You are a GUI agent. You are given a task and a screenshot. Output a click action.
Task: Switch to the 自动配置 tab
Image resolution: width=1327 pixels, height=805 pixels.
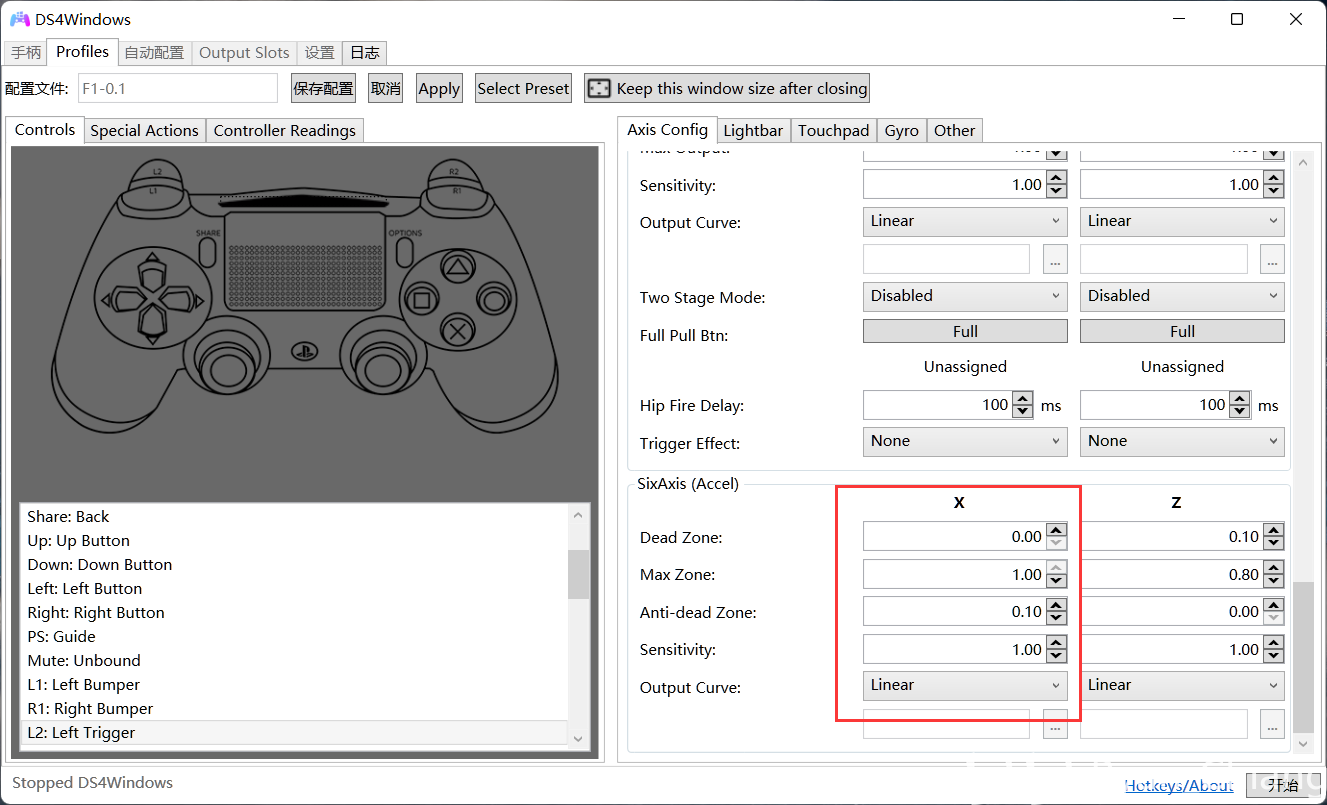[x=154, y=53]
